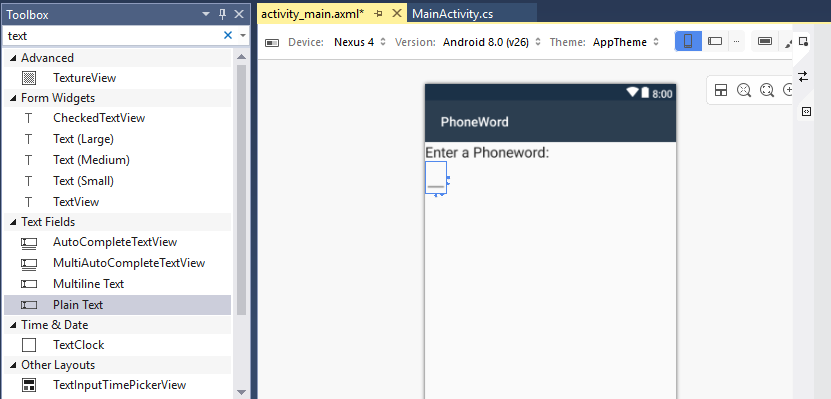Viewport: 831px width, 399px height.
Task: Open the Device Nexus 4 dropdown
Action: coord(360,42)
